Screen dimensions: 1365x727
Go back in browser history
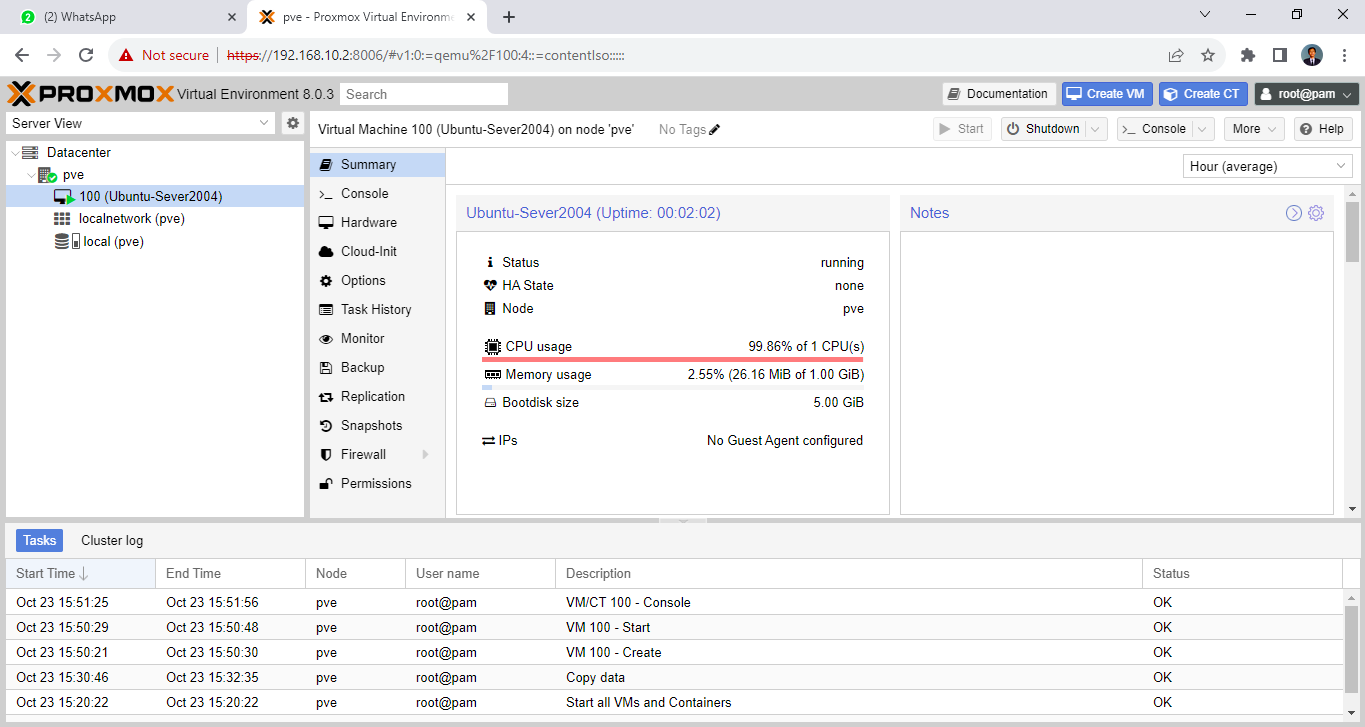(22, 55)
